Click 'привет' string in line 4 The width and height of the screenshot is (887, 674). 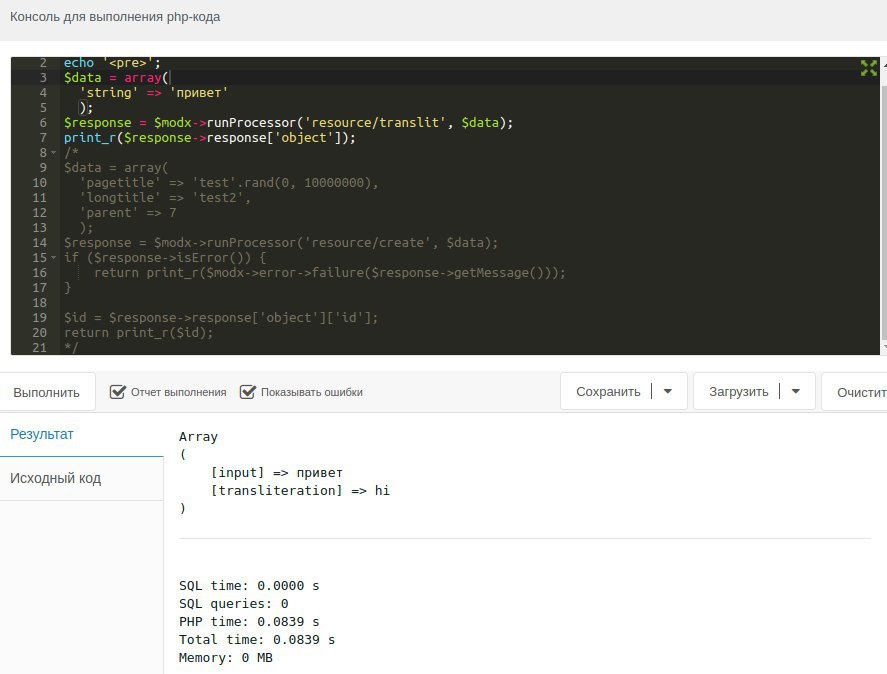pos(199,93)
